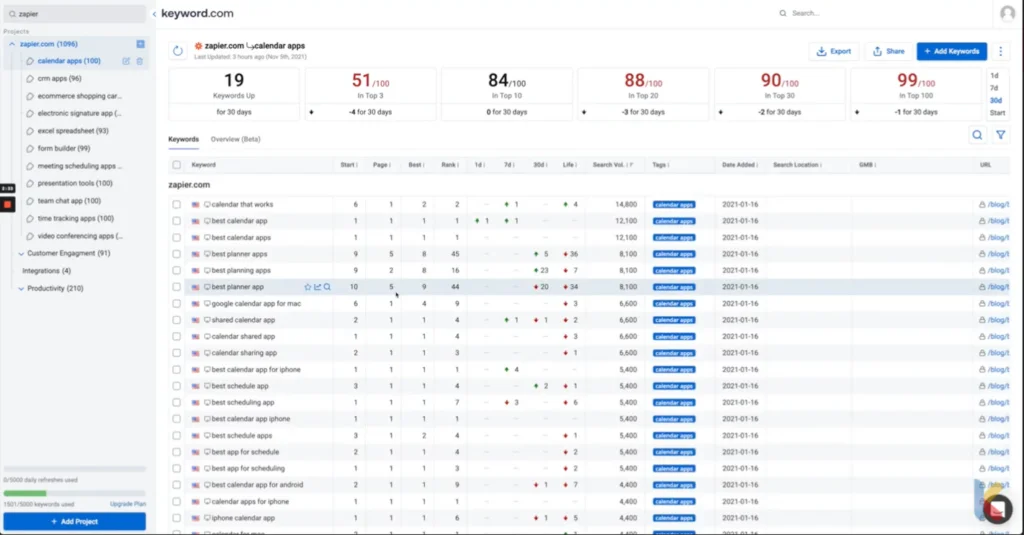The width and height of the screenshot is (1024, 535).
Task: Switch to the Overview (Beta) tab
Action: 235,139
